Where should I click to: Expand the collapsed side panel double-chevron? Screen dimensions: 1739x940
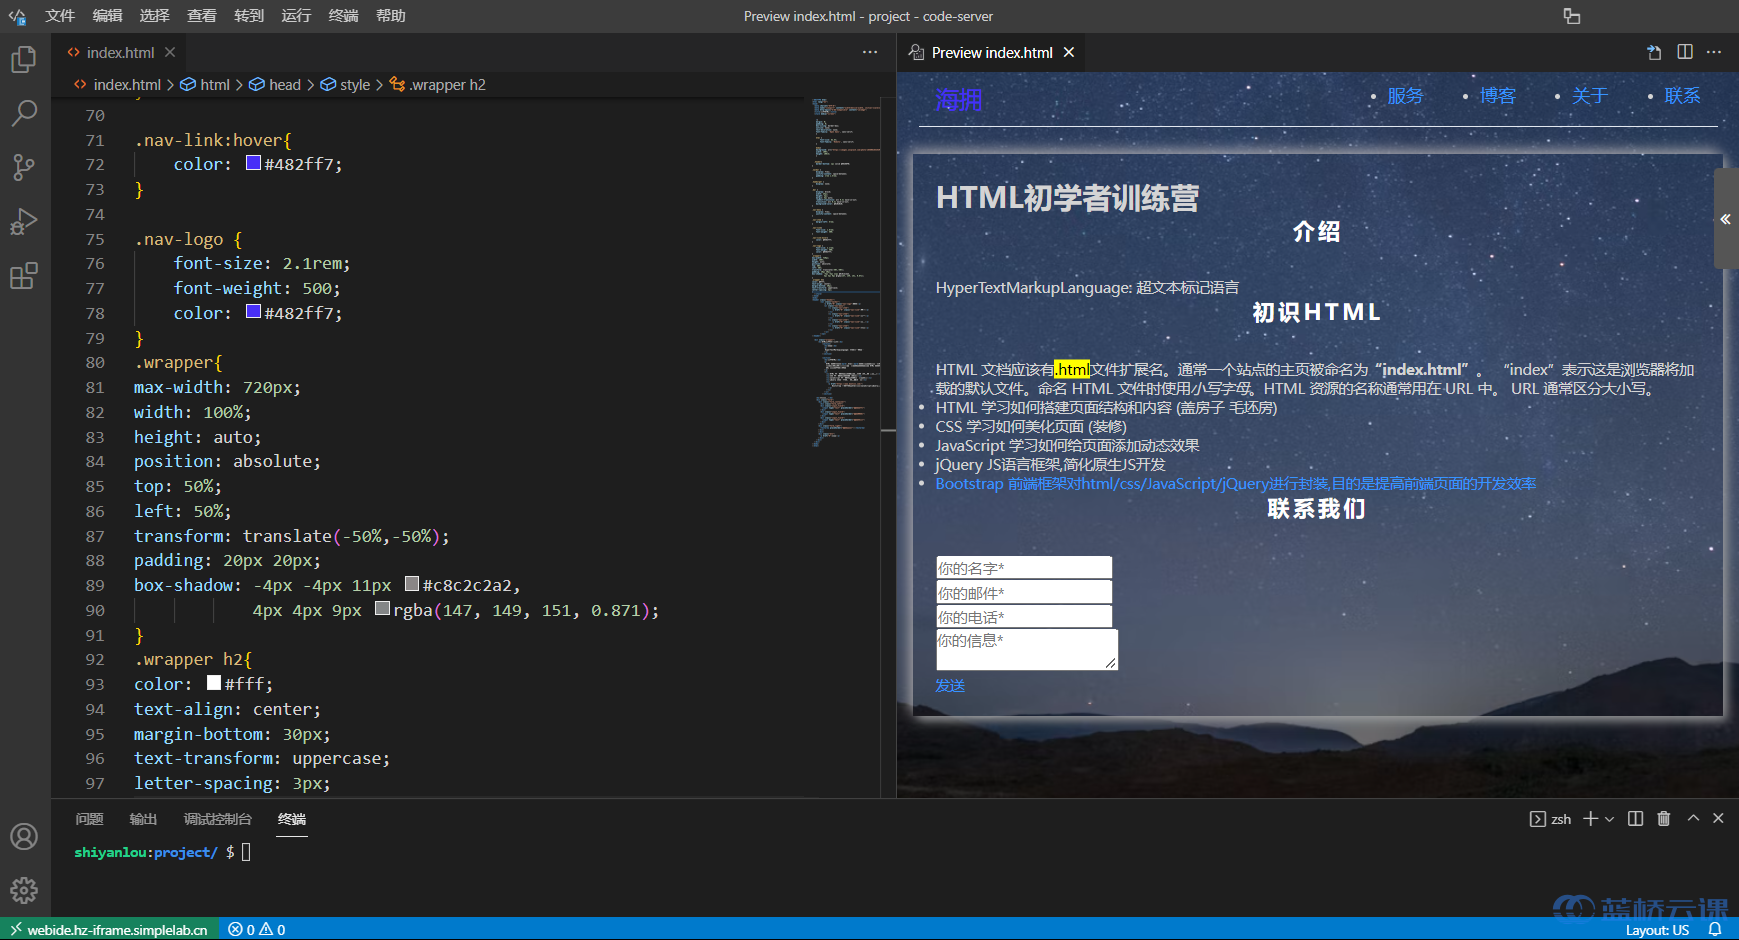point(1725,219)
